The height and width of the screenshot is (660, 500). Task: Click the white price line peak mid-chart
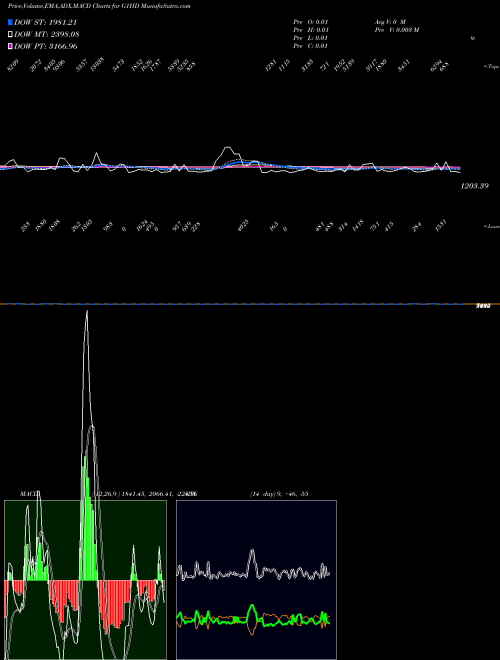228,147
